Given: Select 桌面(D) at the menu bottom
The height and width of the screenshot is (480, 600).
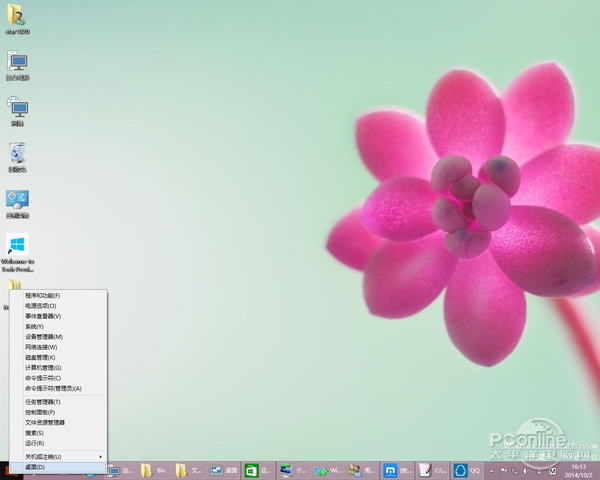Looking at the screenshot, I should pyautogui.click(x=35, y=467).
